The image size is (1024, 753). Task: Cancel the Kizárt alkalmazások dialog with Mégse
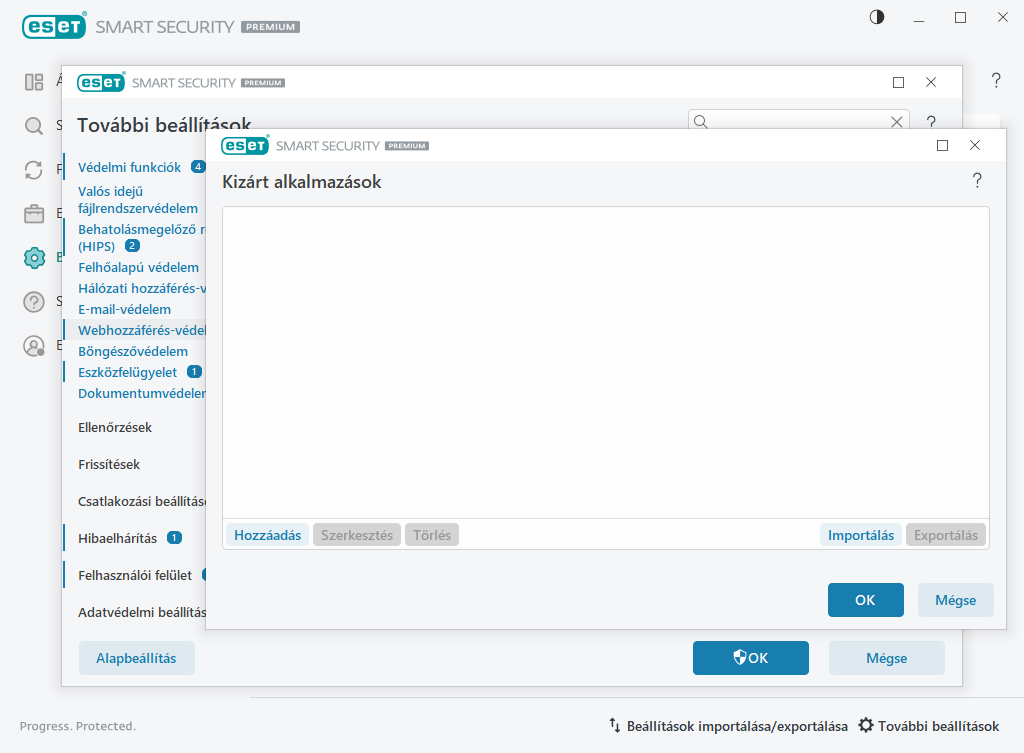click(x=955, y=600)
